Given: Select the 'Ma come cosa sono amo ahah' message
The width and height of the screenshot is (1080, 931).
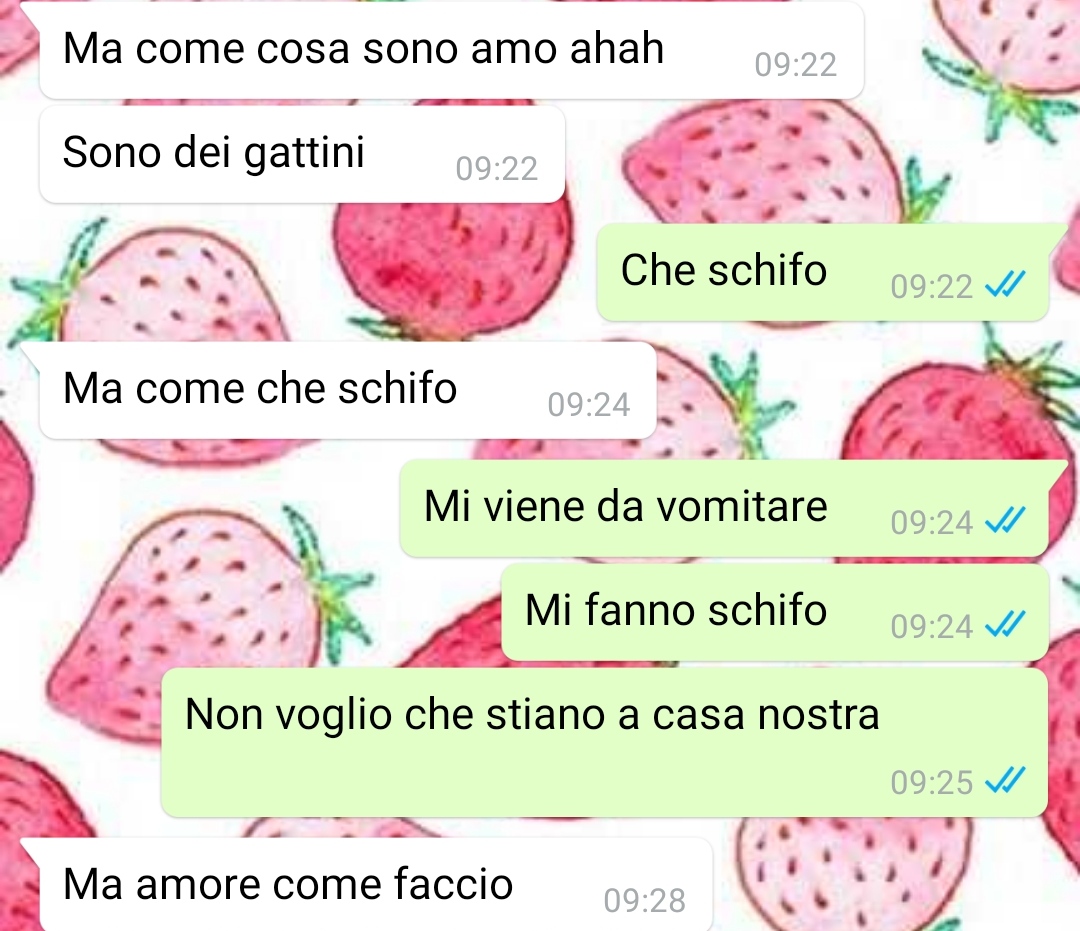Looking at the screenshot, I should pos(451,50).
